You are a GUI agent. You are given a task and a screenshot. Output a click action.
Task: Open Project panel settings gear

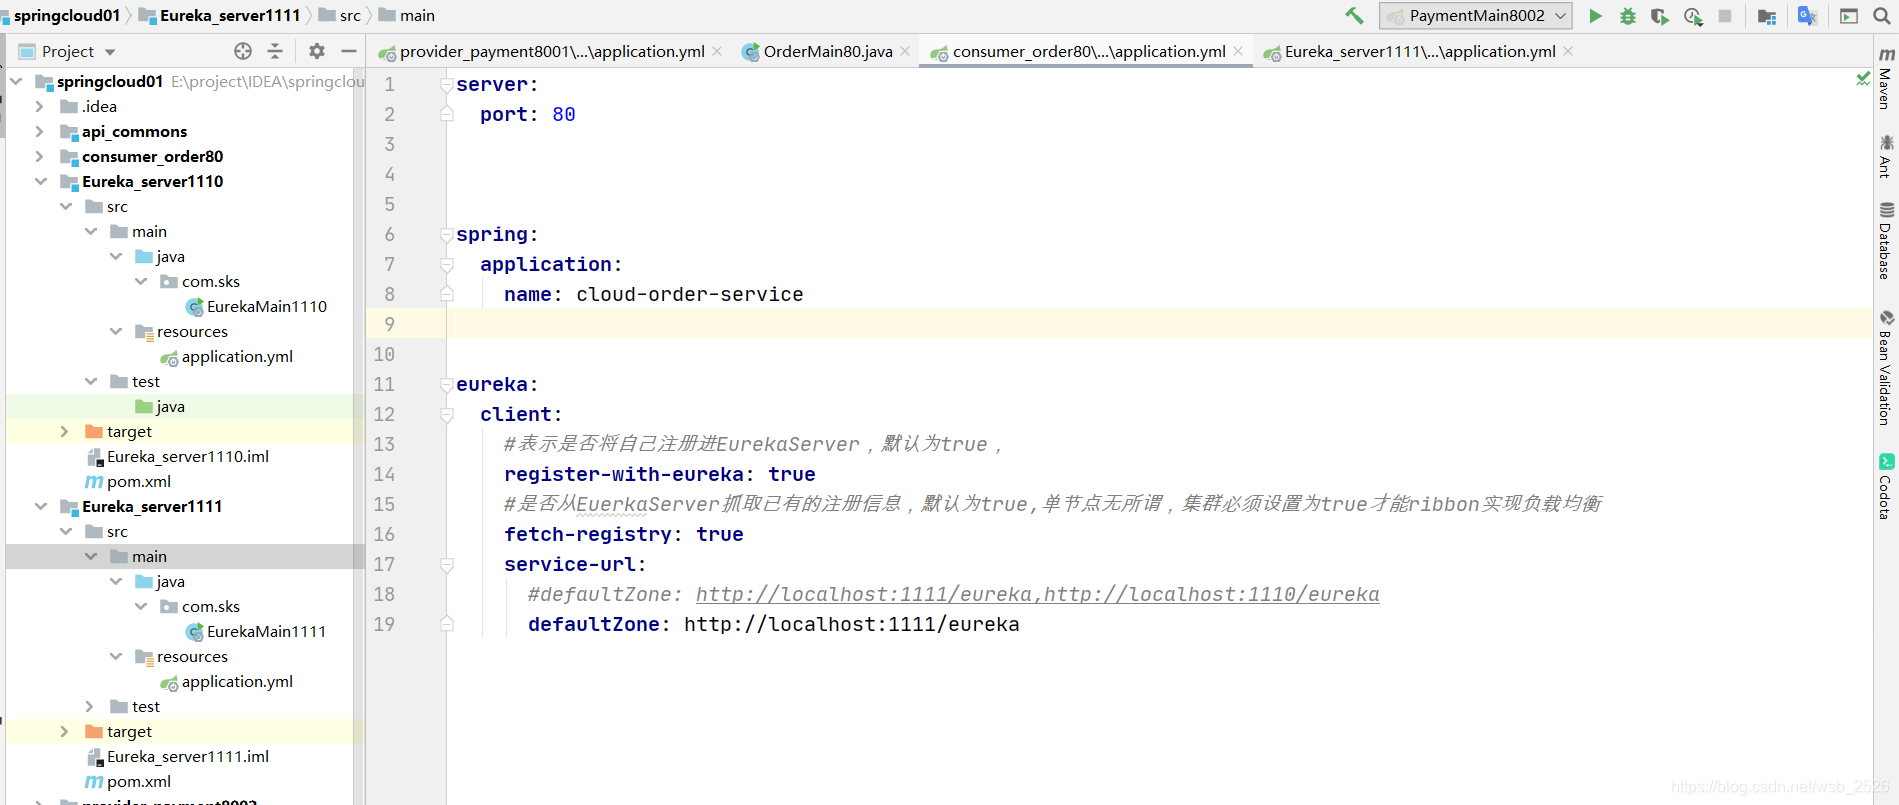(317, 51)
